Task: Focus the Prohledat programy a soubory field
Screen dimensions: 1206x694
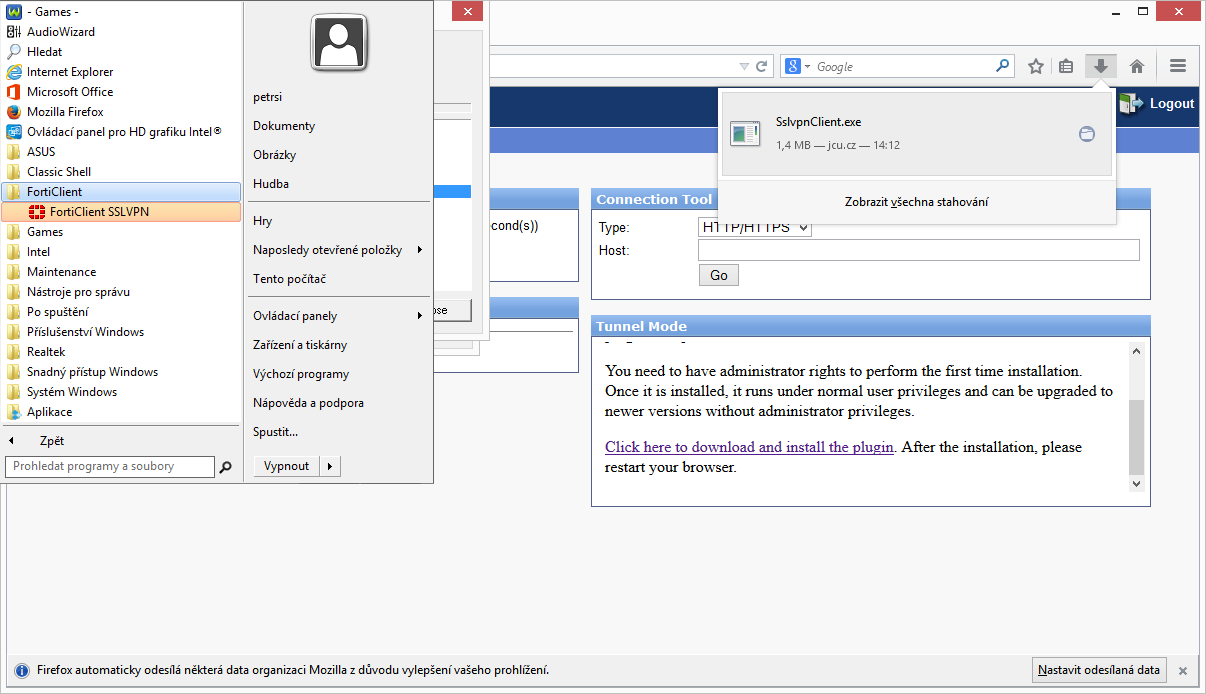Action: 110,467
